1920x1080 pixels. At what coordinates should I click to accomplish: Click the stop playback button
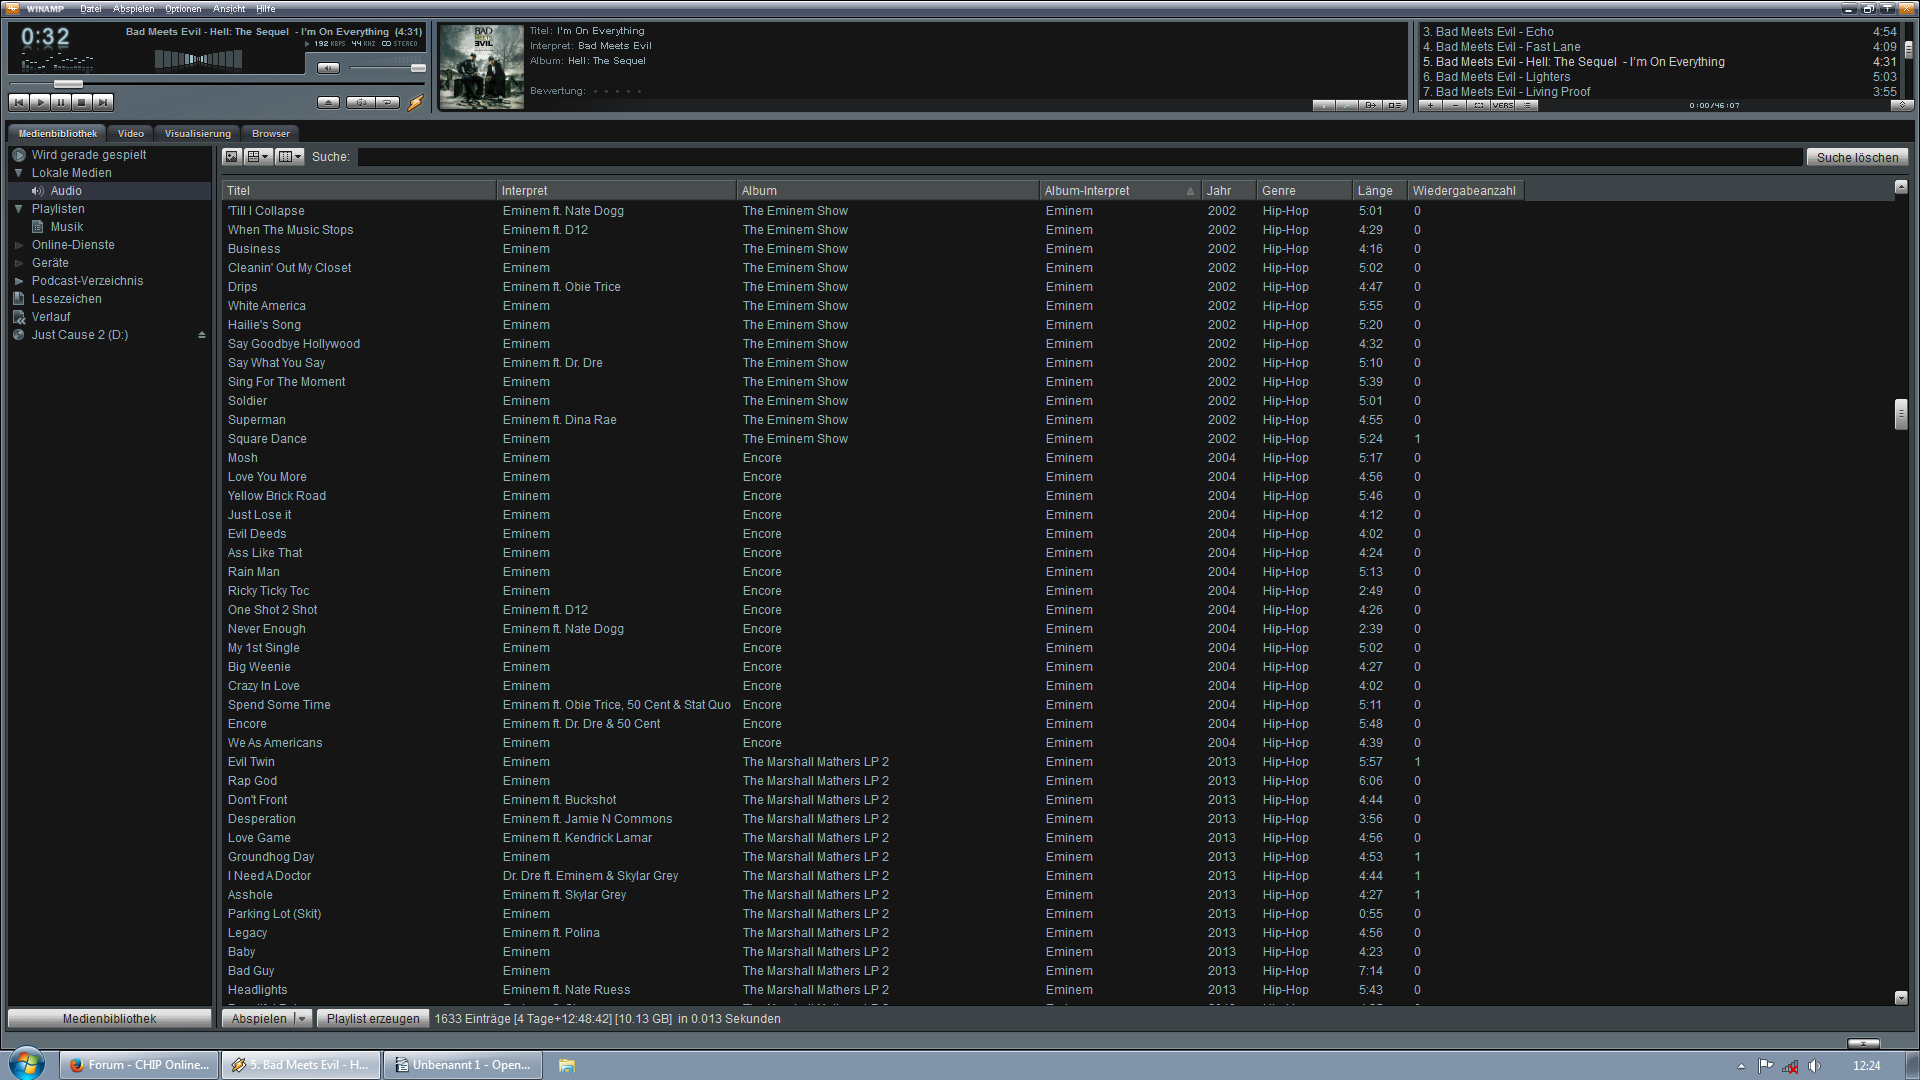point(82,102)
